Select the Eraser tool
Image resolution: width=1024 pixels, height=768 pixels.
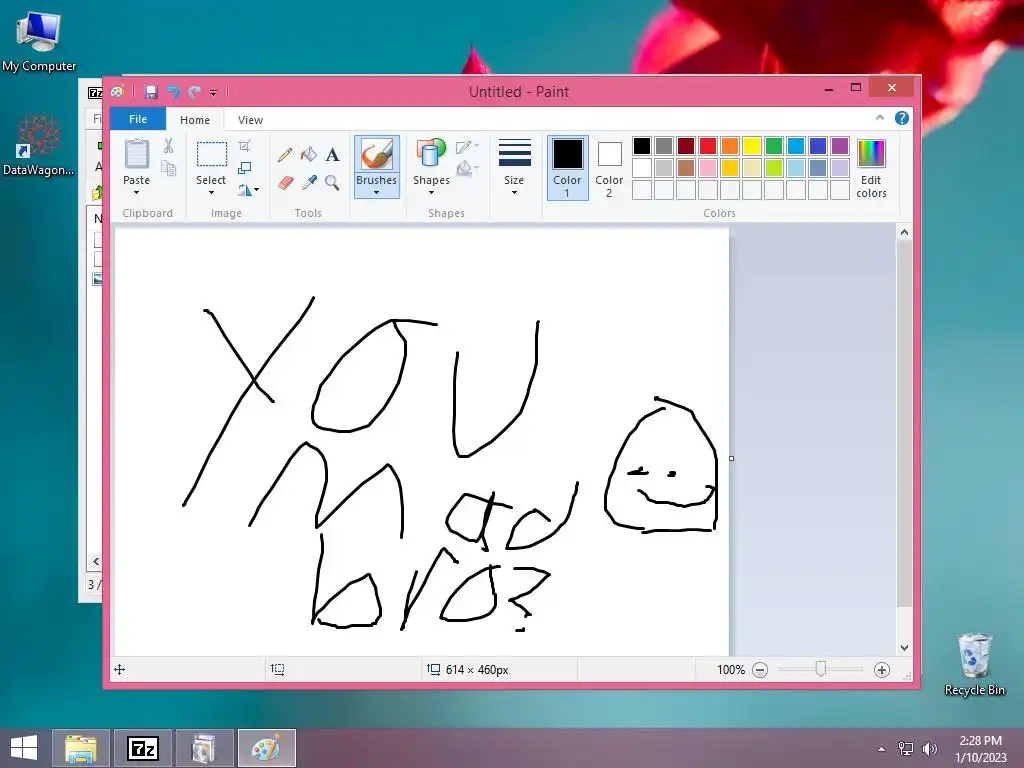tap(285, 183)
